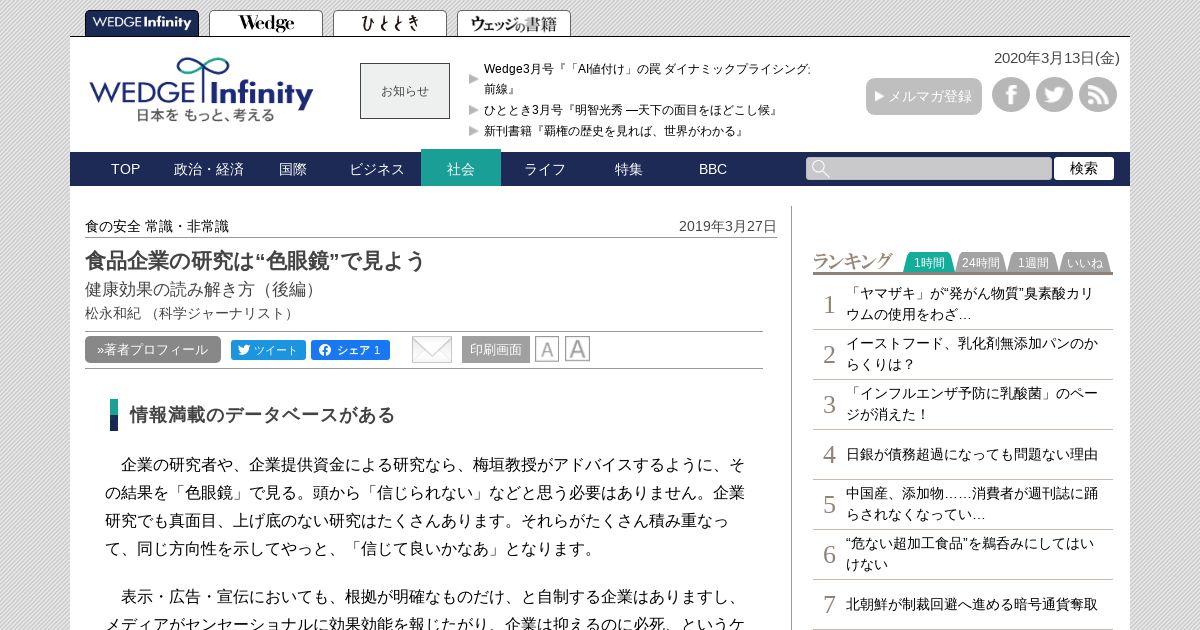Open ranking 1 ヤマザキ 臭素酸カリウム article

point(970,304)
